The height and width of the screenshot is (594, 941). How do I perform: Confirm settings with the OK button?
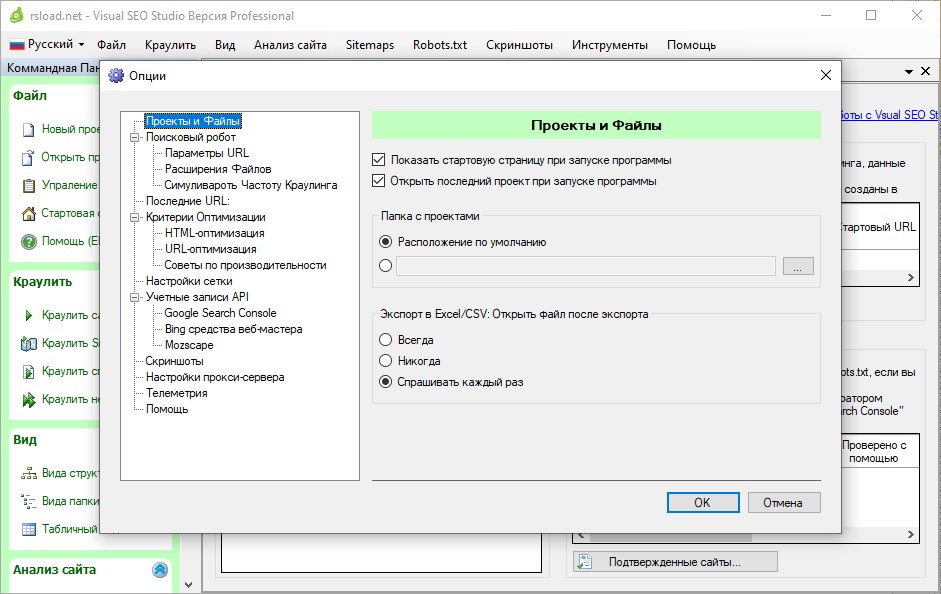click(x=703, y=502)
